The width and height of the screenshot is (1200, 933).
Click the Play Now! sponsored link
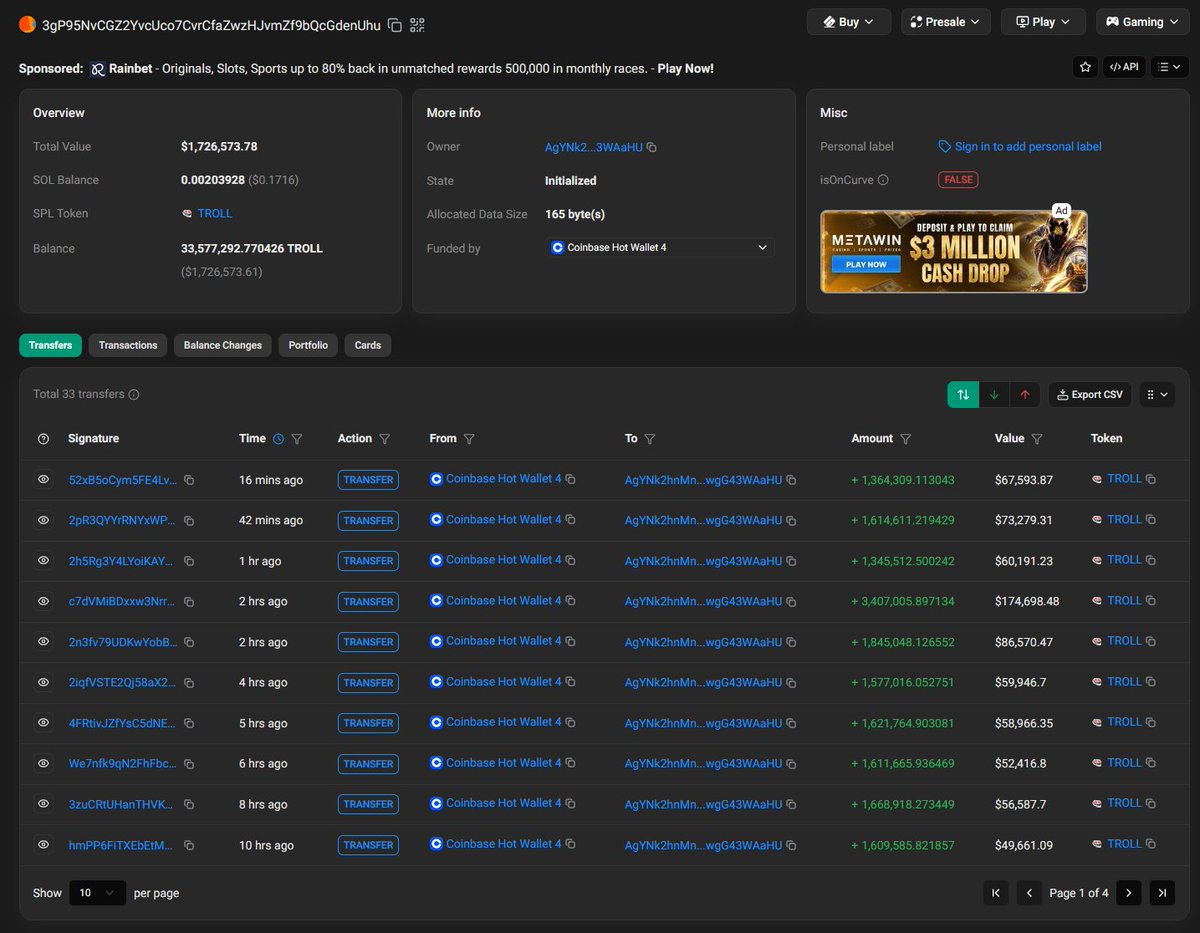click(685, 69)
